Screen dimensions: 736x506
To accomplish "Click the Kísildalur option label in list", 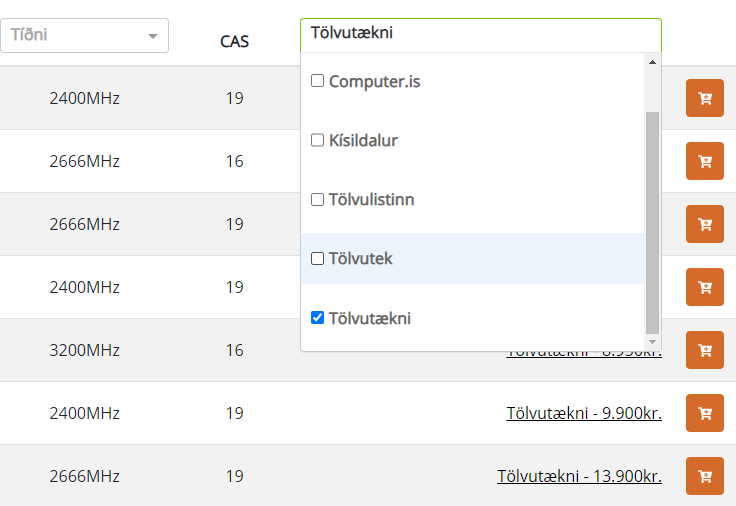I will click(x=363, y=140).
